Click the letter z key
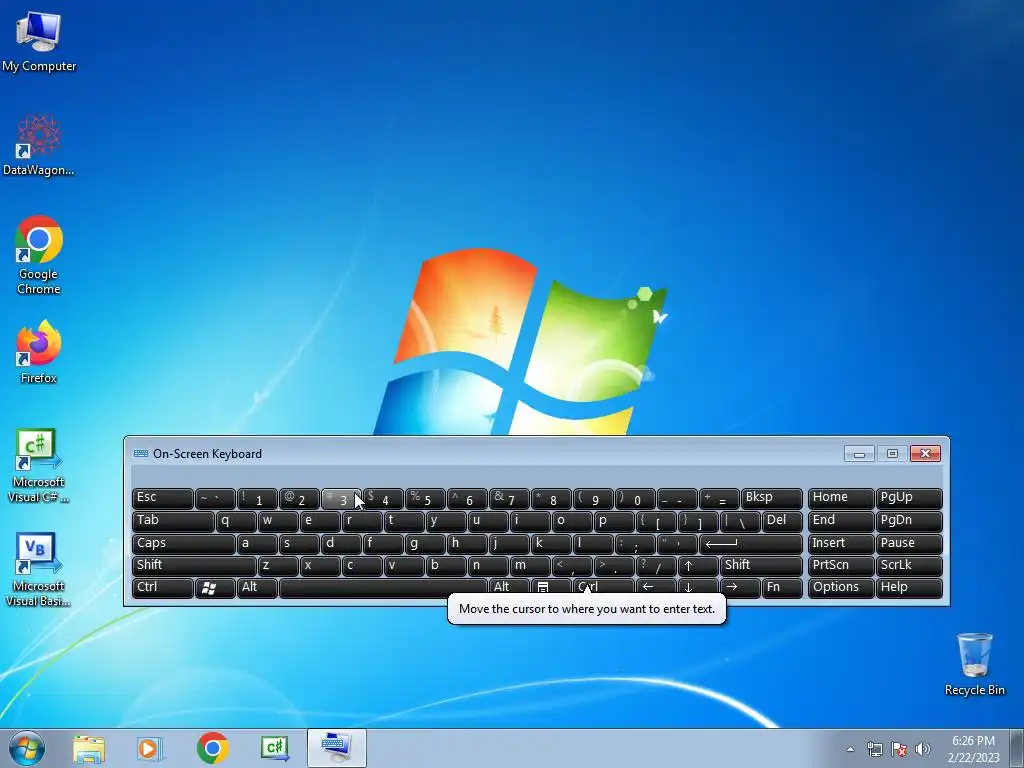Image resolution: width=1024 pixels, height=768 pixels. tap(278, 566)
